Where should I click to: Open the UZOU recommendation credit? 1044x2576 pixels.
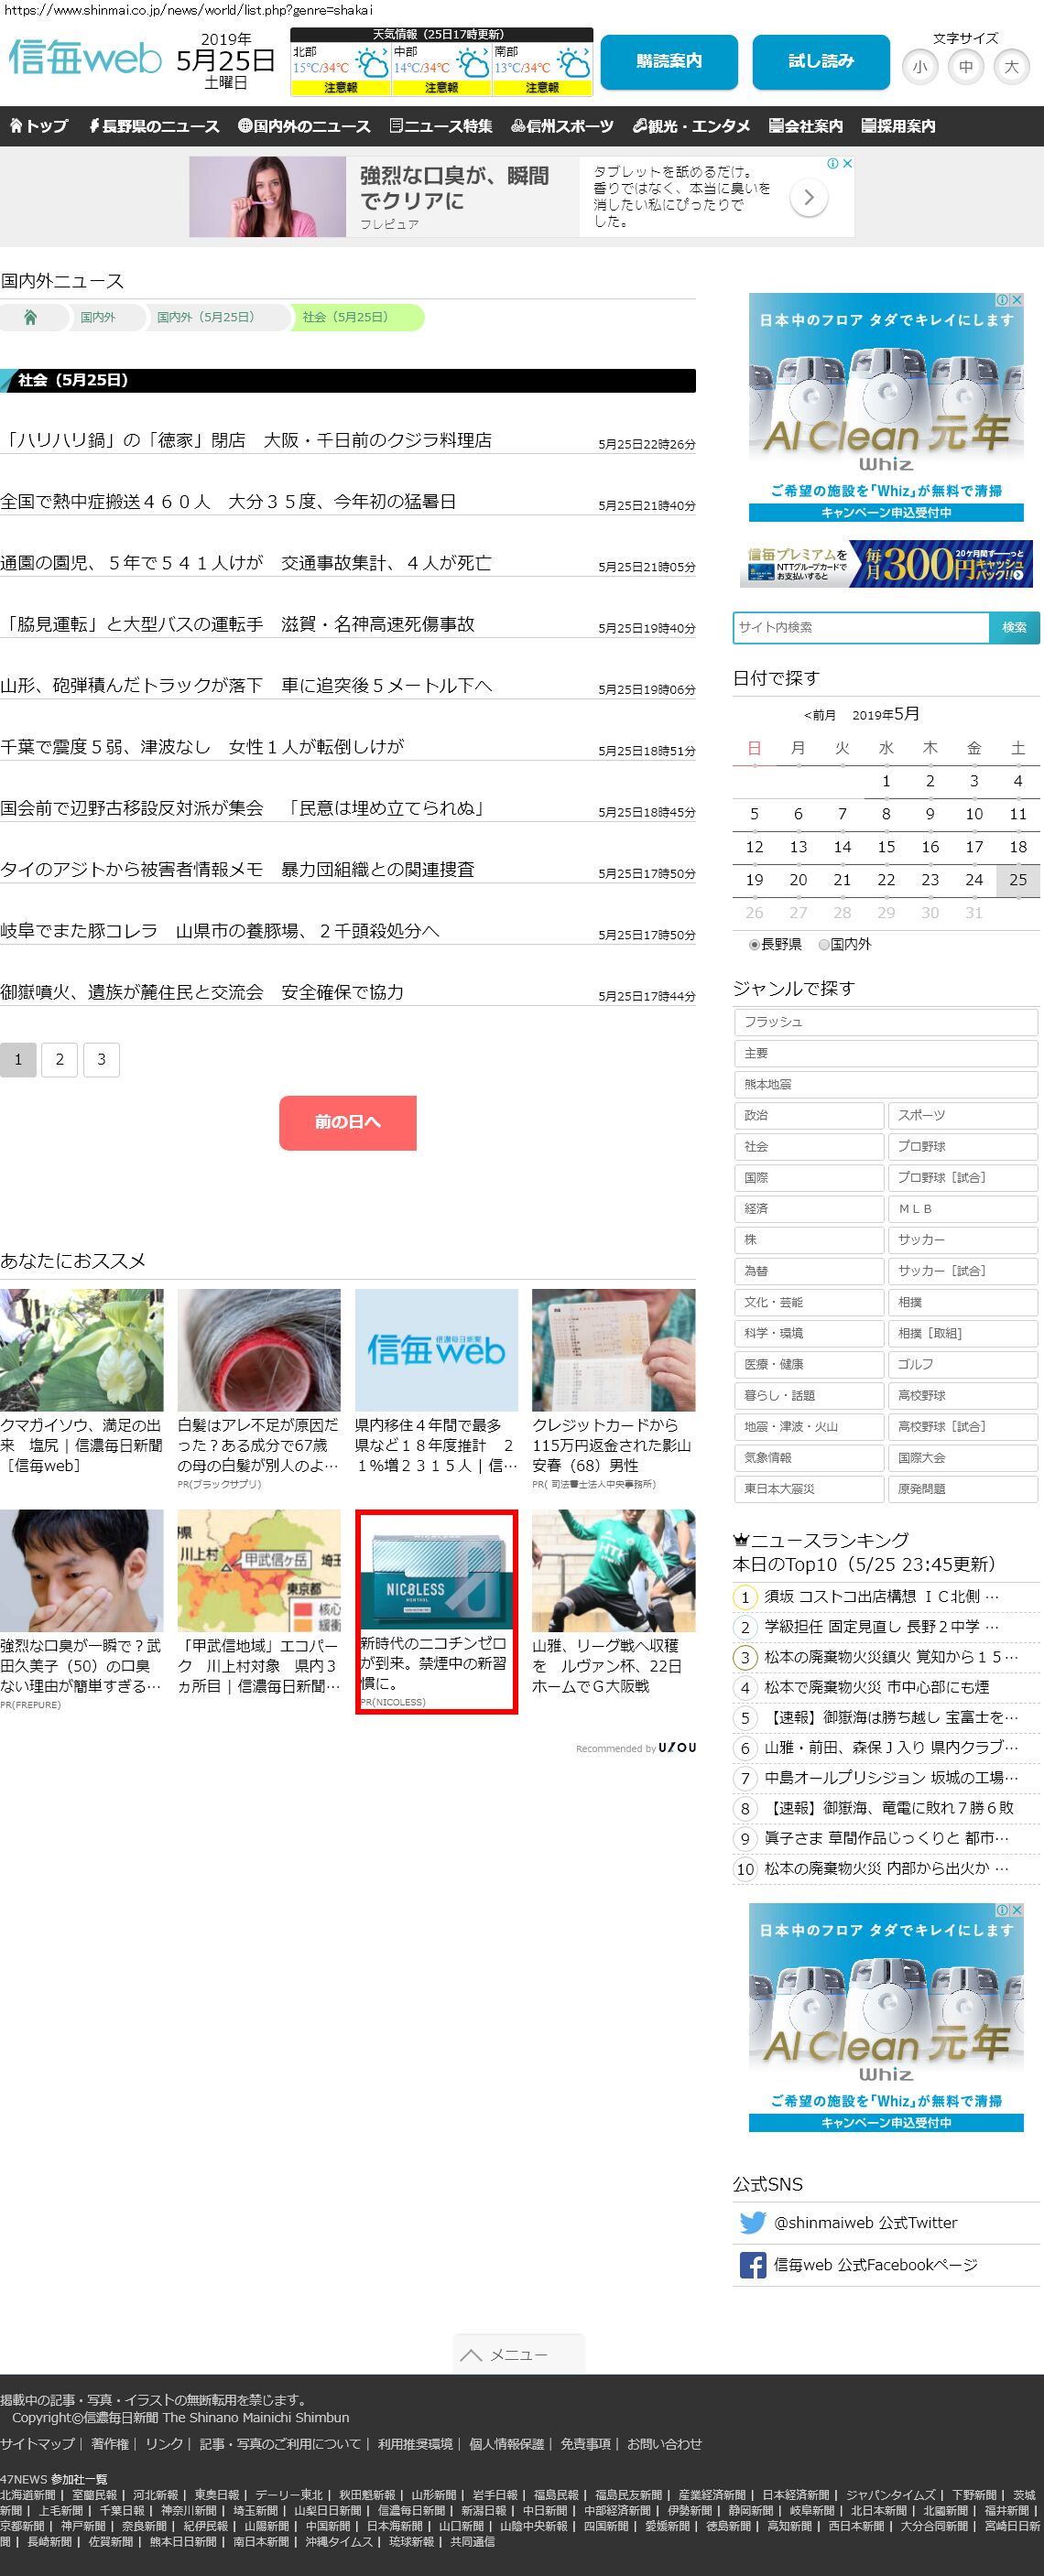click(636, 1748)
